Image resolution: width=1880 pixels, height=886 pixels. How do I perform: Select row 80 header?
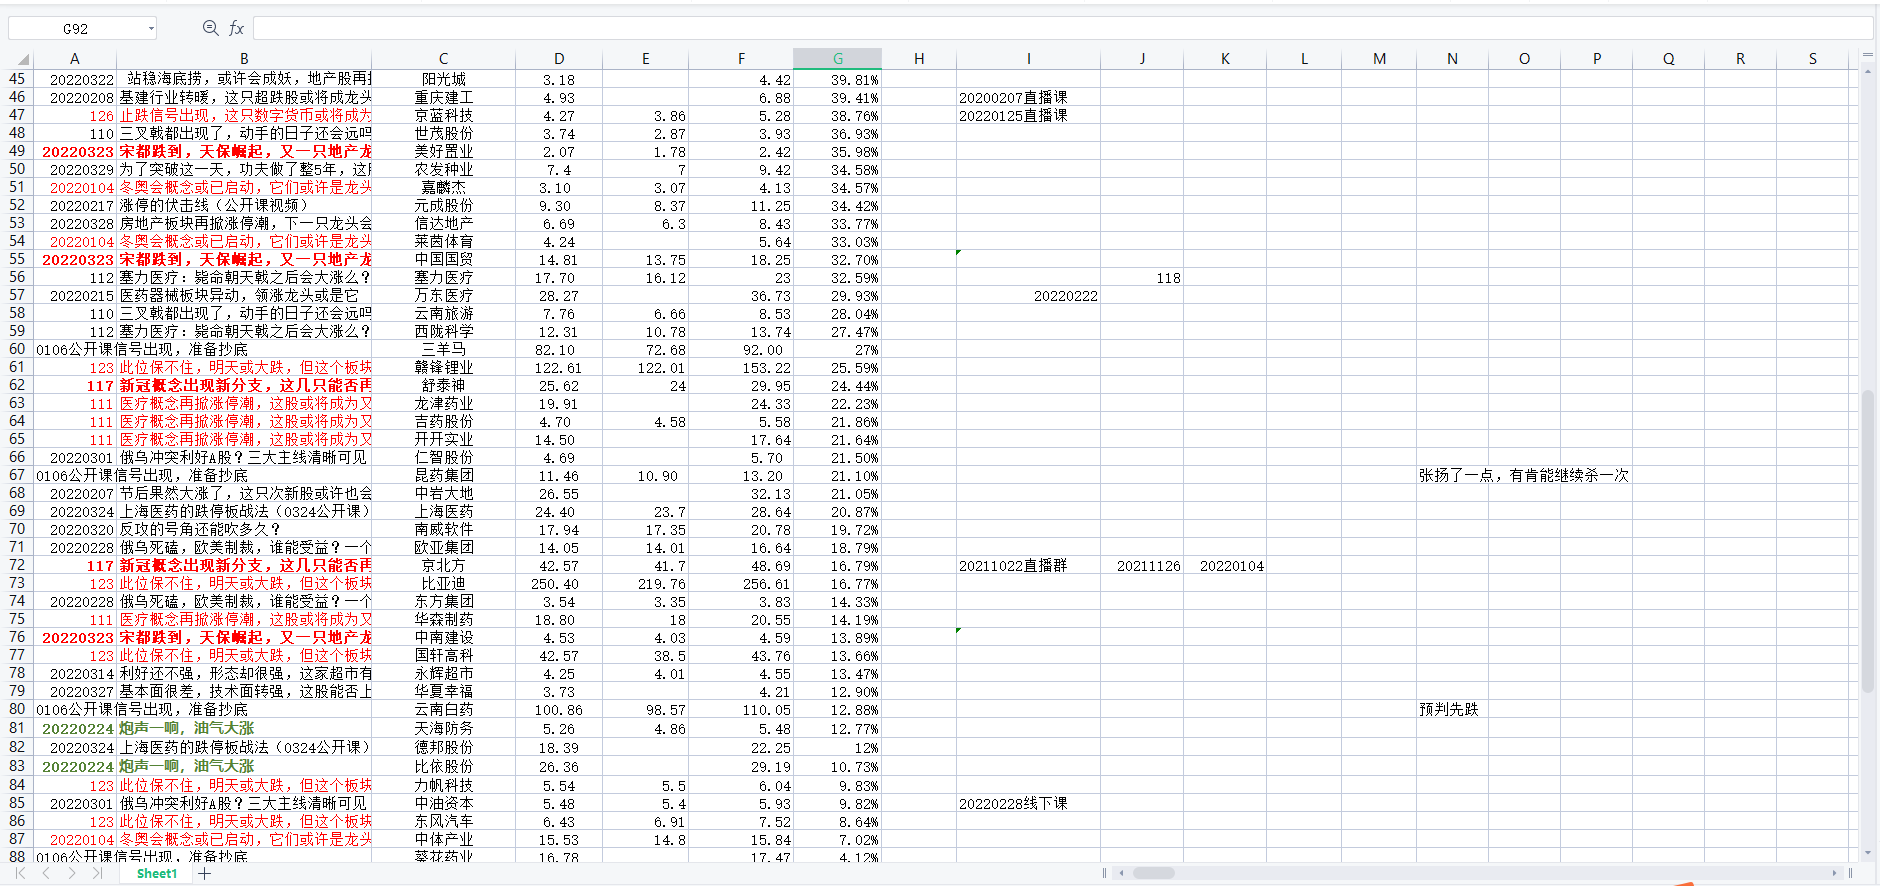[x=17, y=709]
